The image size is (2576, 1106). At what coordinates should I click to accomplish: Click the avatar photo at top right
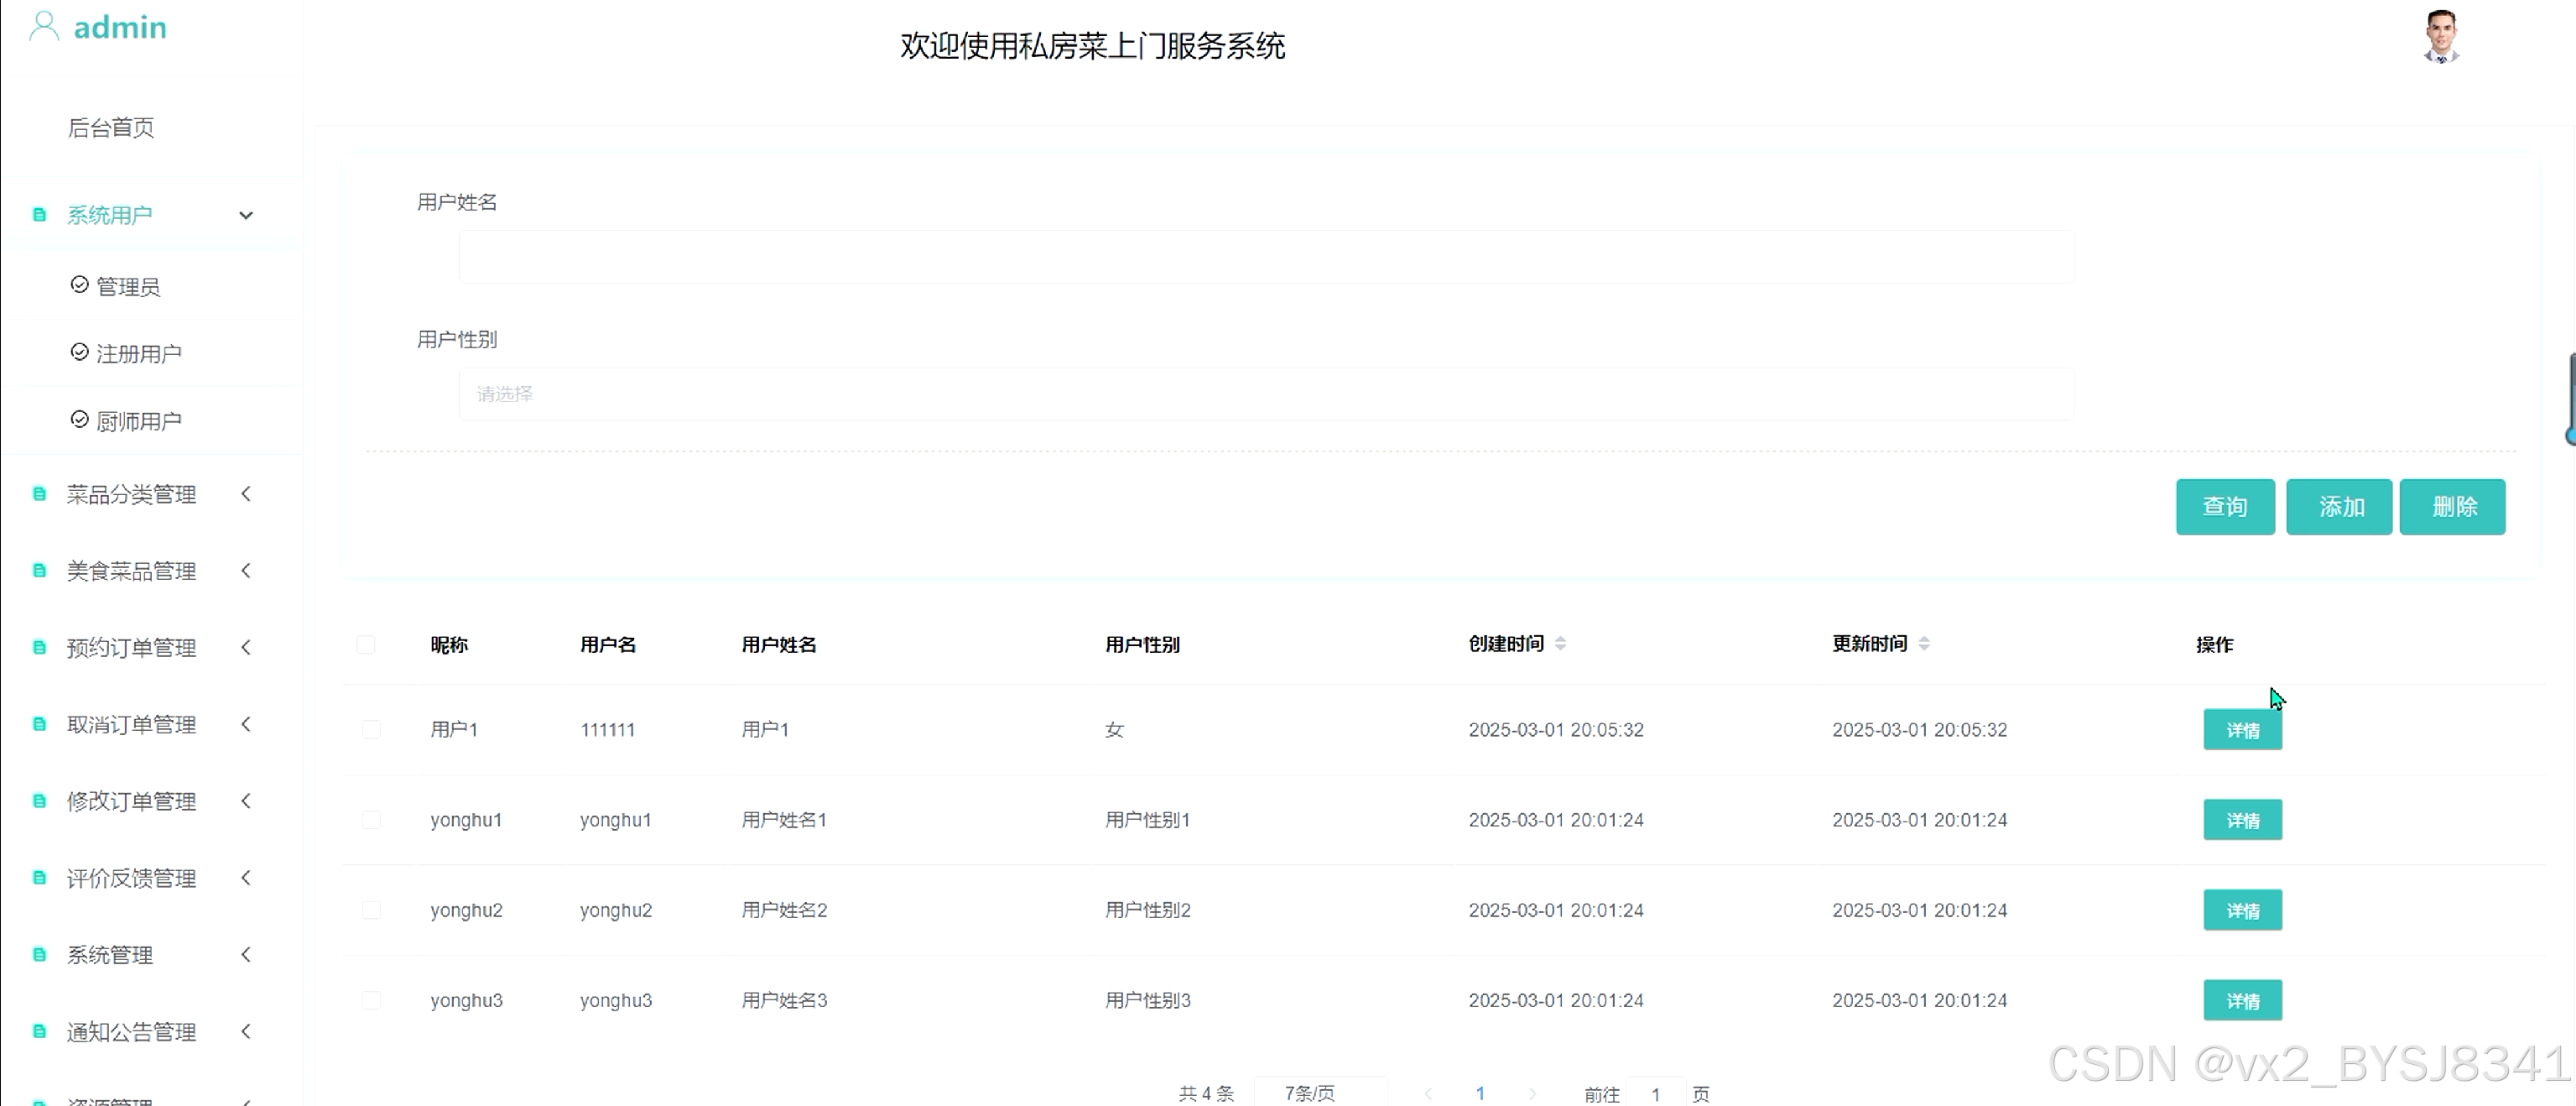point(2441,37)
